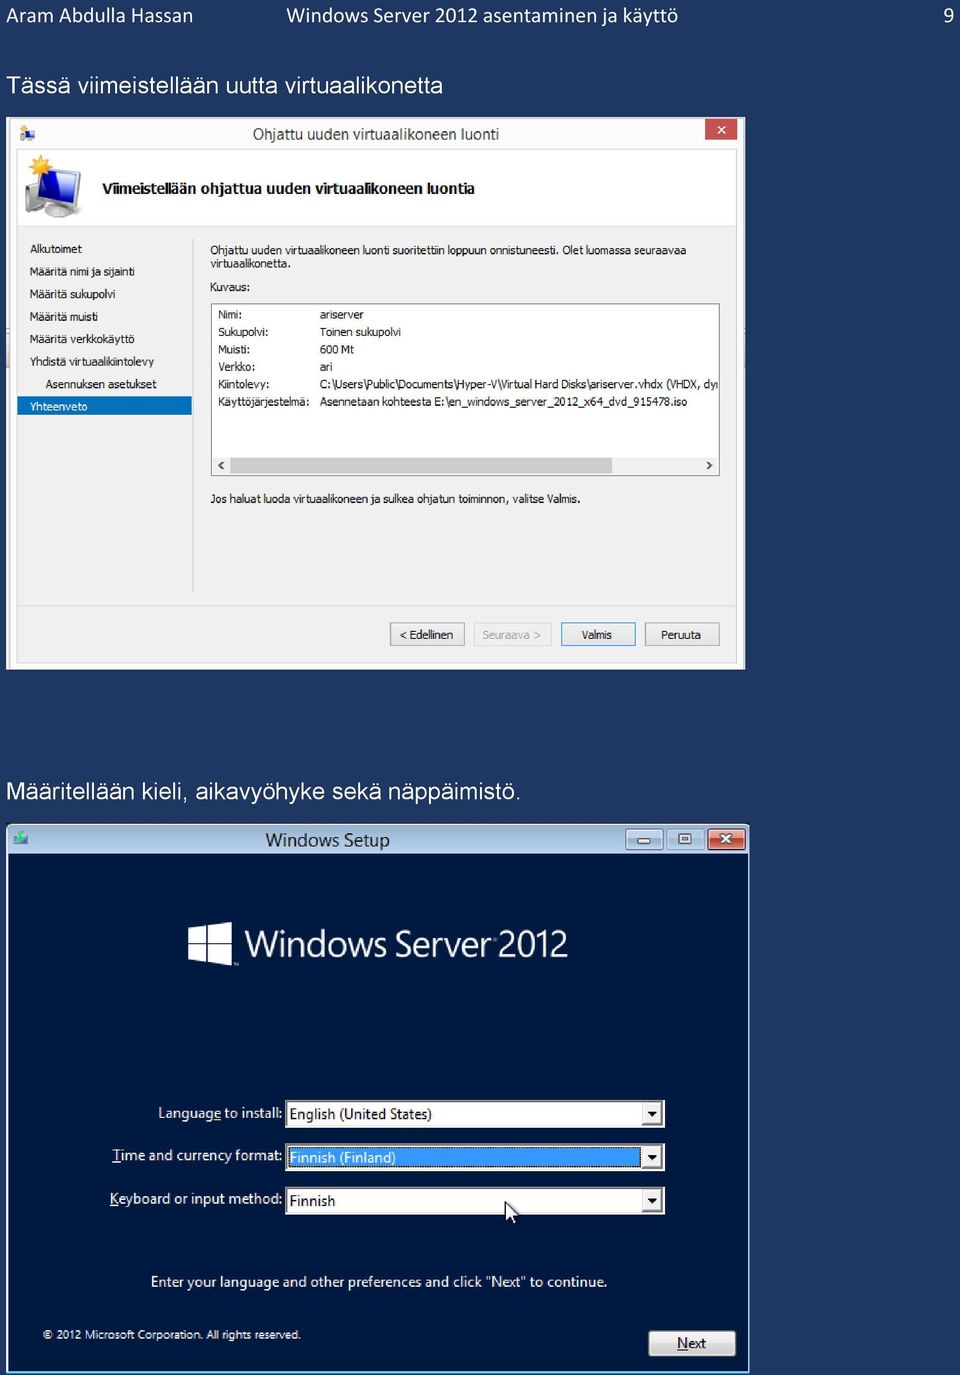The width and height of the screenshot is (960, 1375).
Task: Maximize the Windows Setup window
Action: pyautogui.click(x=685, y=839)
